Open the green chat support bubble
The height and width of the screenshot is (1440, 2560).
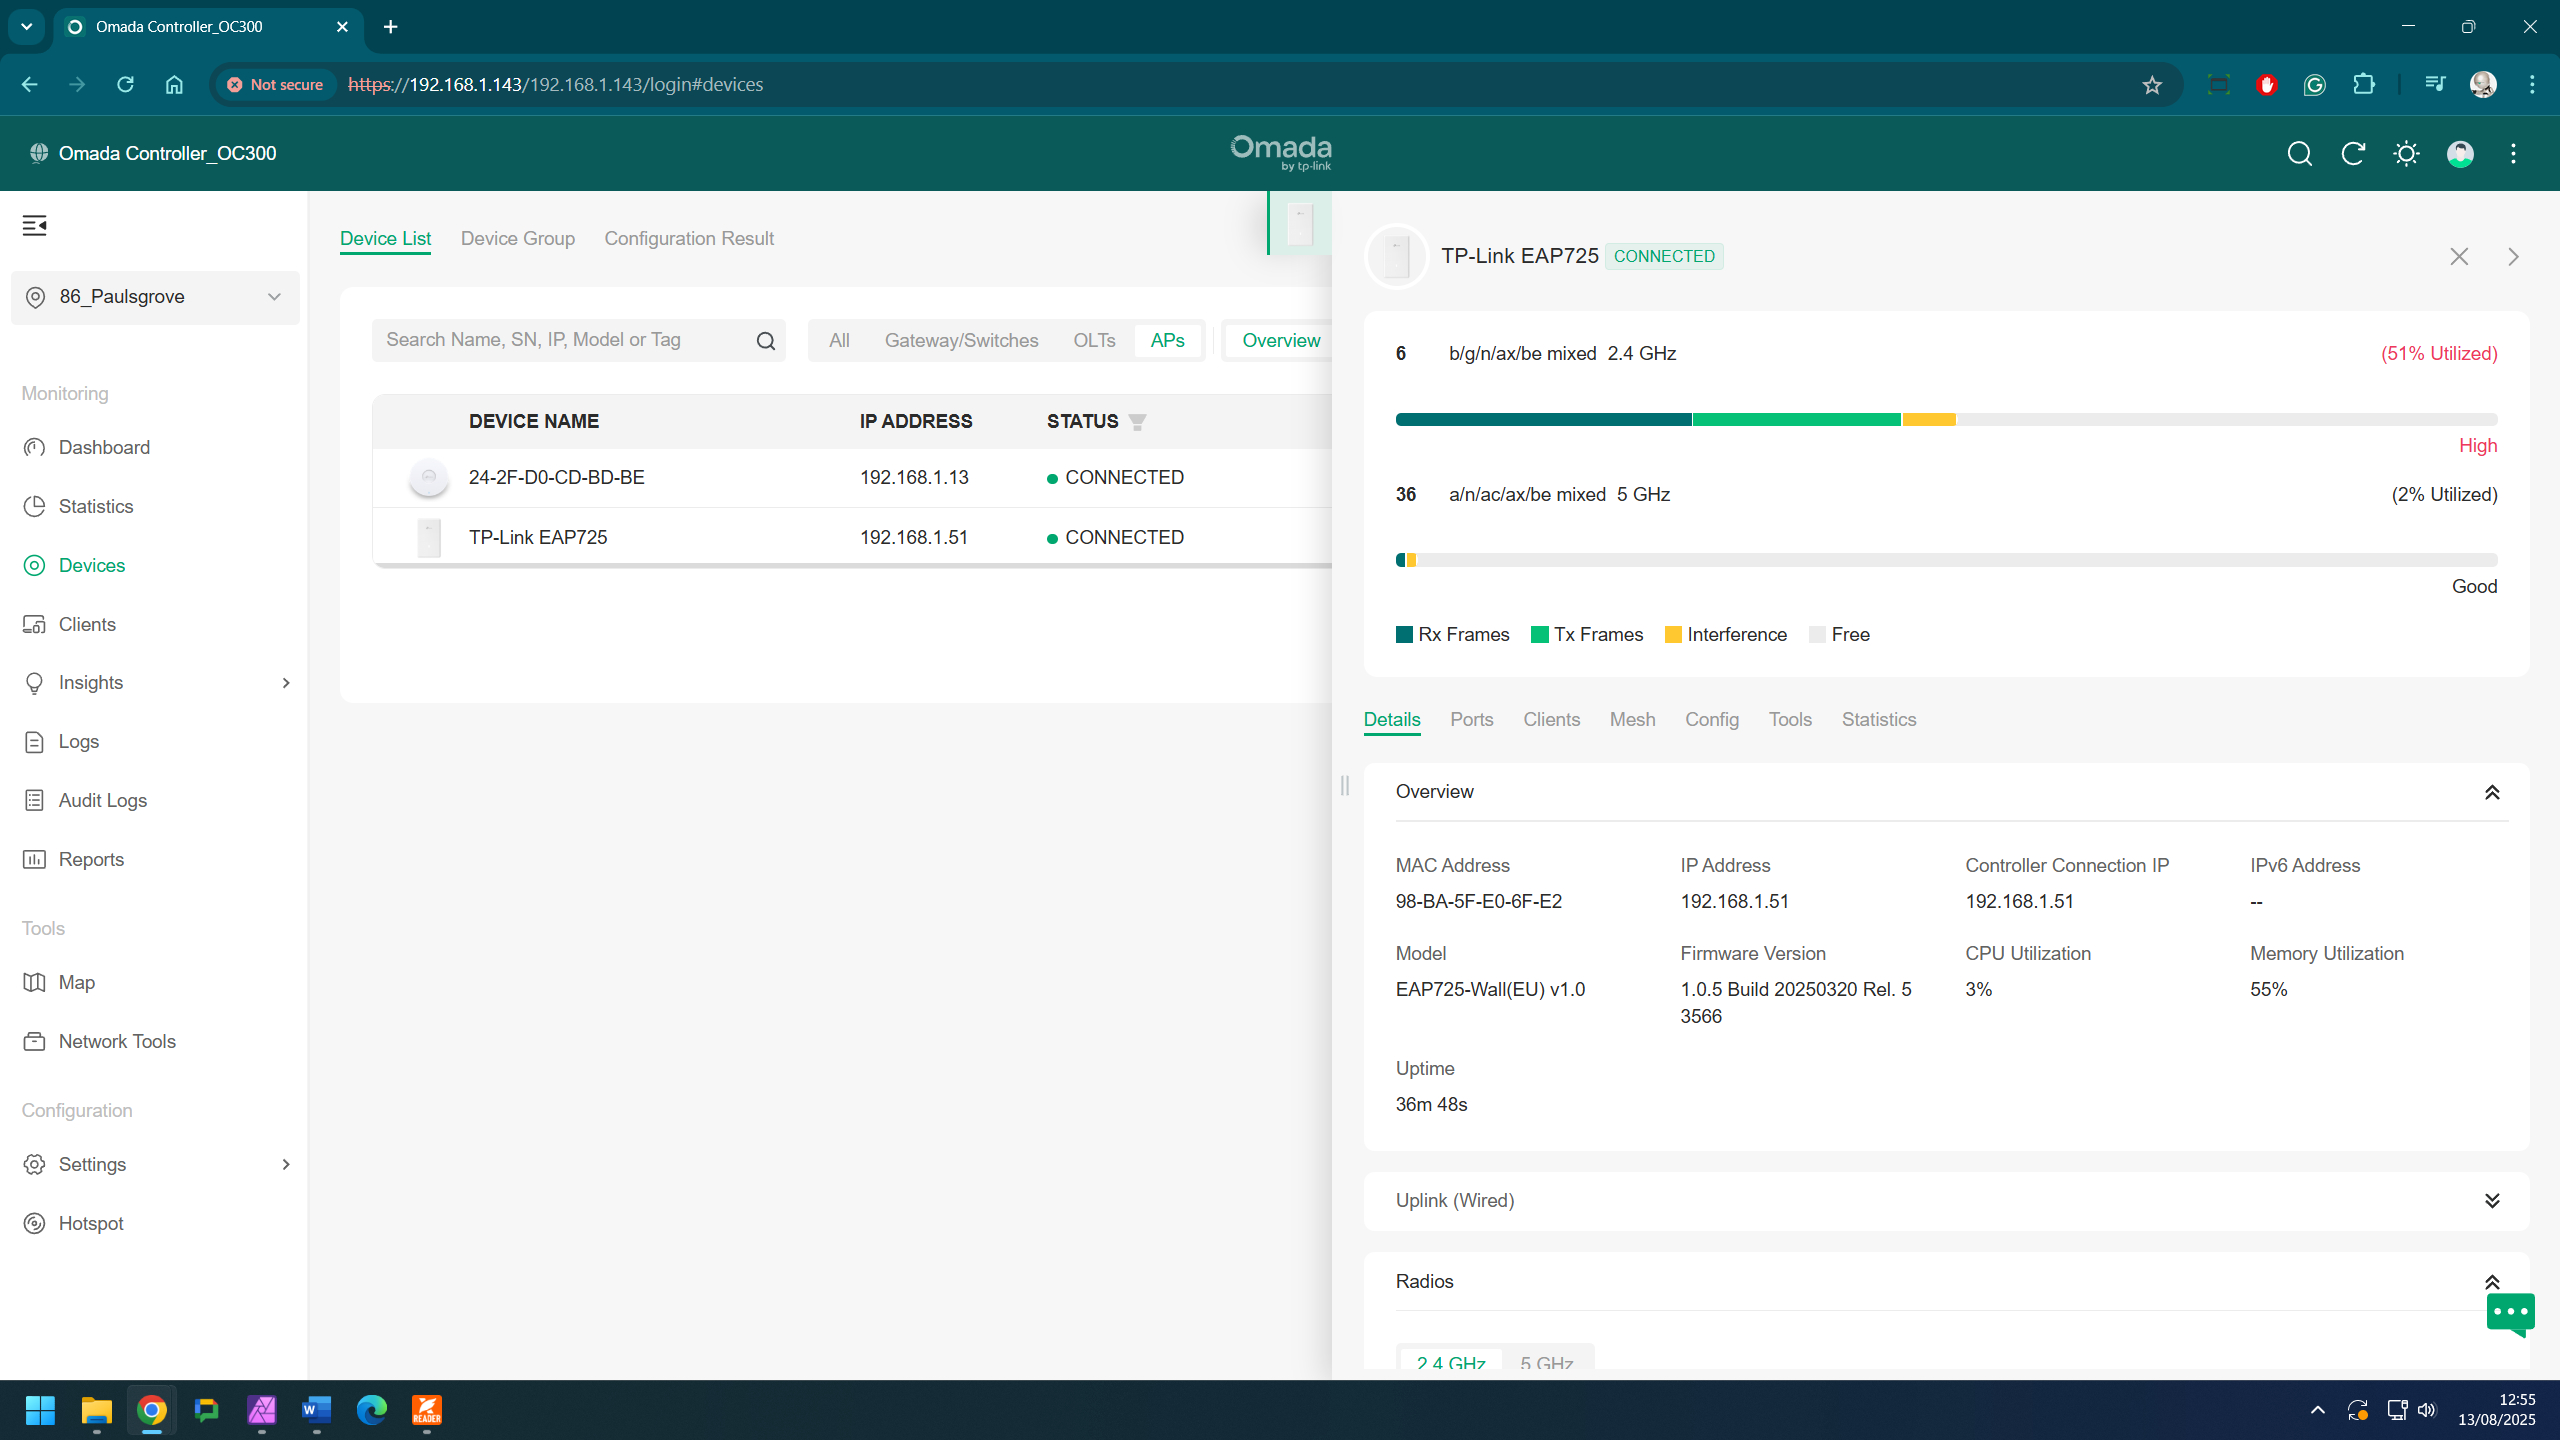2510,1314
